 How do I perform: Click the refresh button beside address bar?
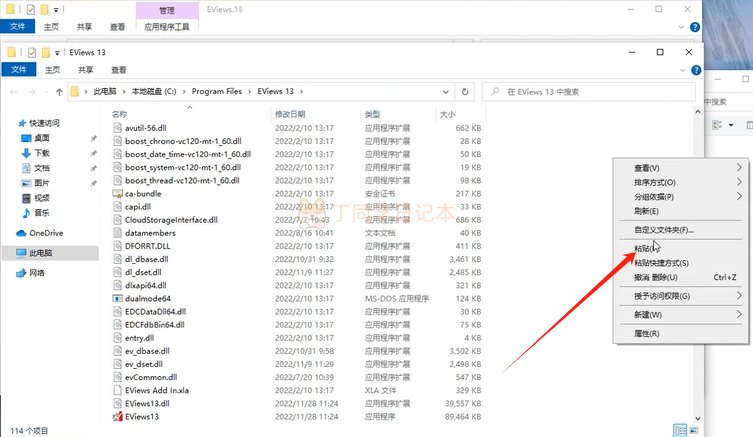point(465,91)
